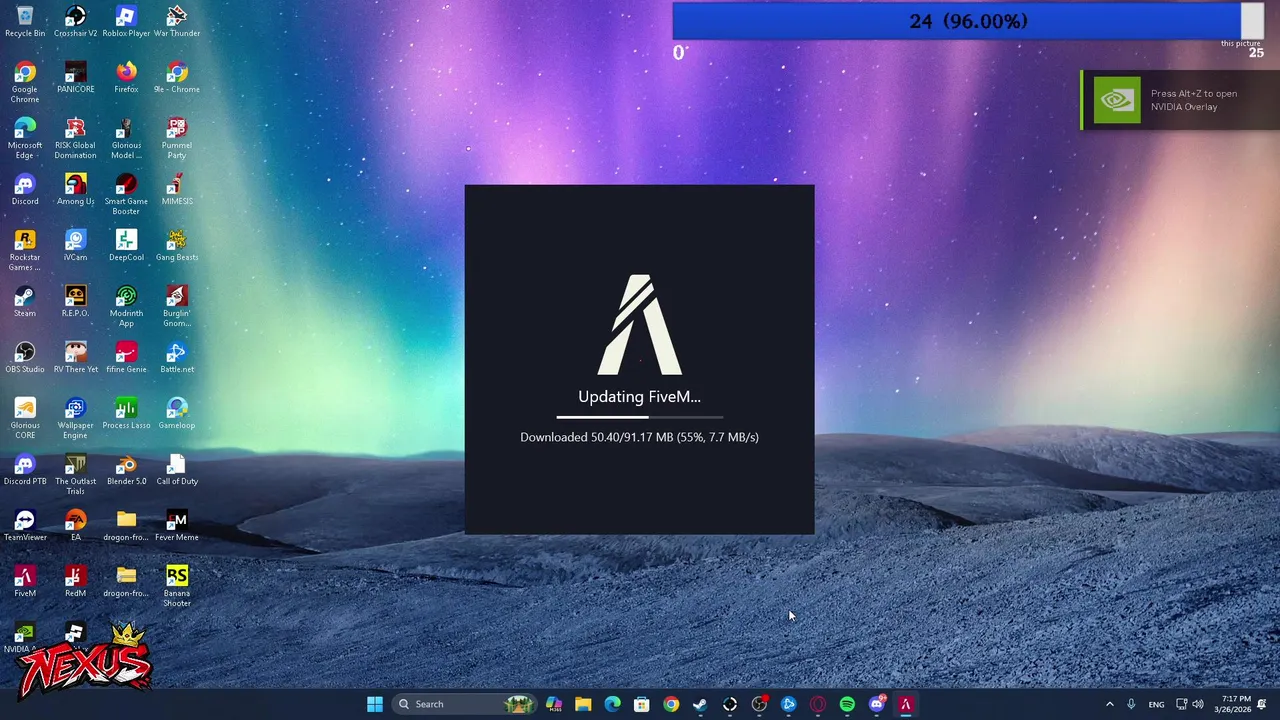This screenshot has width=1280, height=720.
Task: Select the Blender 5.0 desktop shortcut
Action: pyautogui.click(x=126, y=469)
